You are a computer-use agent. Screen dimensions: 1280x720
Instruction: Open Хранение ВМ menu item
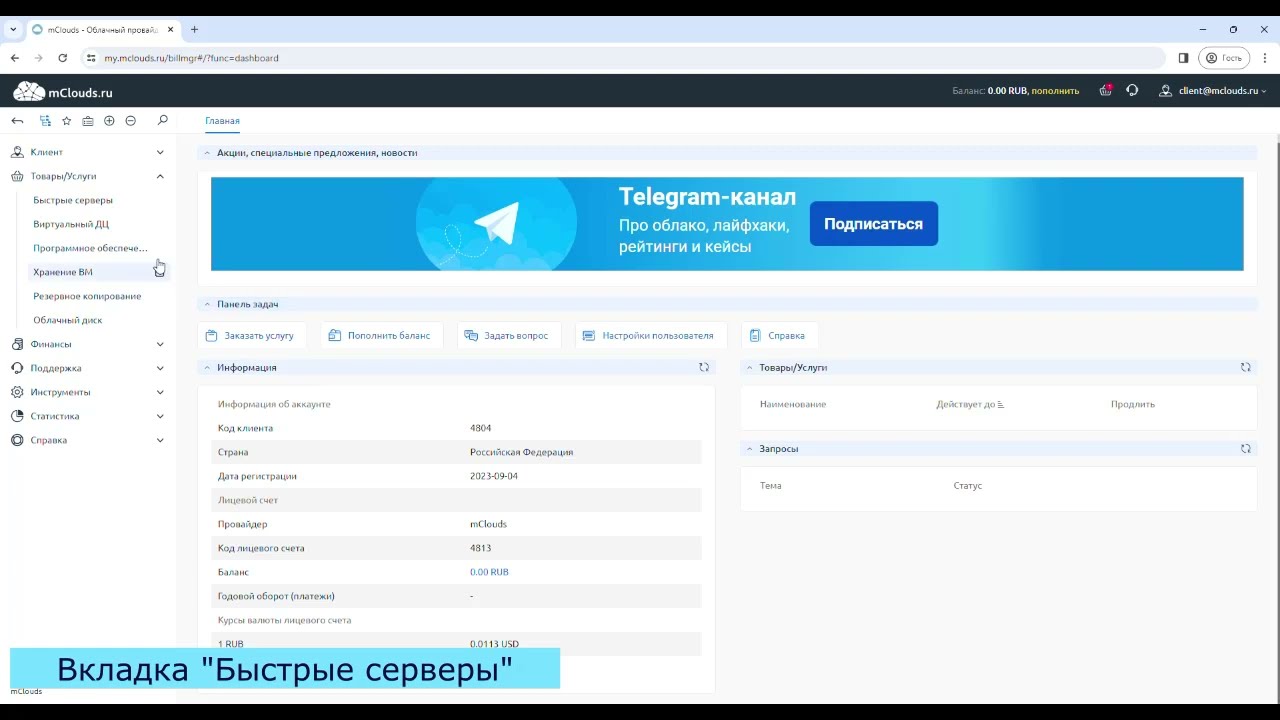coord(63,272)
